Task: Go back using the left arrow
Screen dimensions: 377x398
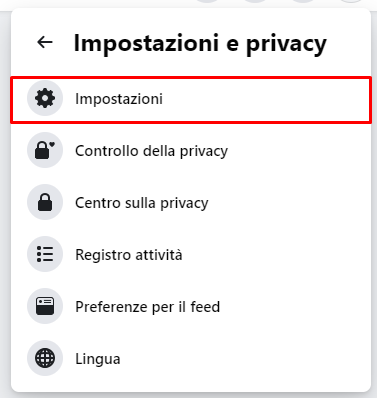Action: [x=45, y=42]
